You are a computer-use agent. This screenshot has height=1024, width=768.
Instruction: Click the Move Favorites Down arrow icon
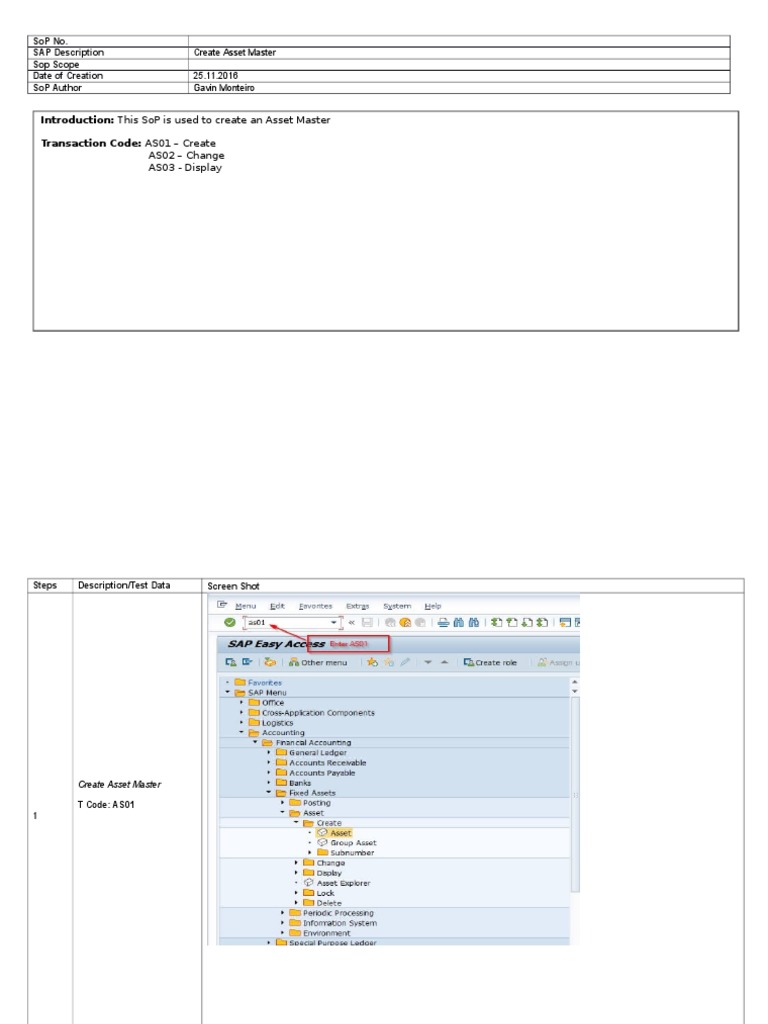click(428, 662)
